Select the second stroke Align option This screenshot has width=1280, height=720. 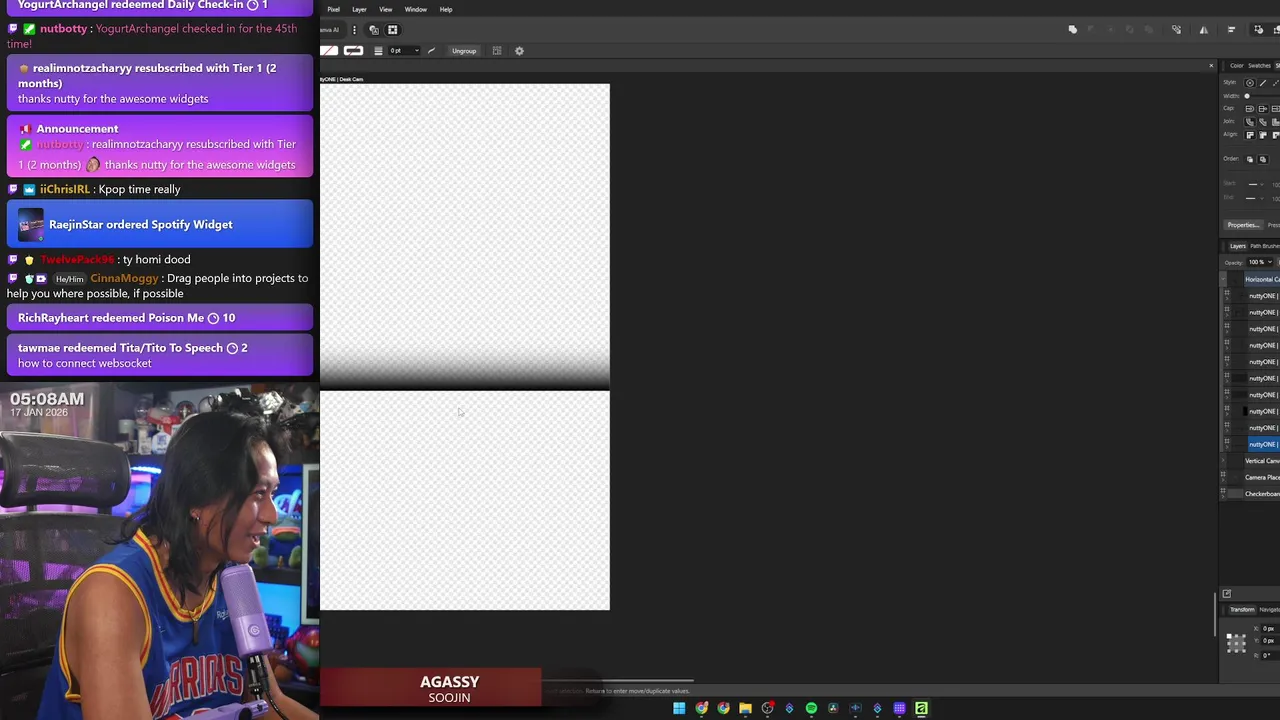click(1262, 134)
